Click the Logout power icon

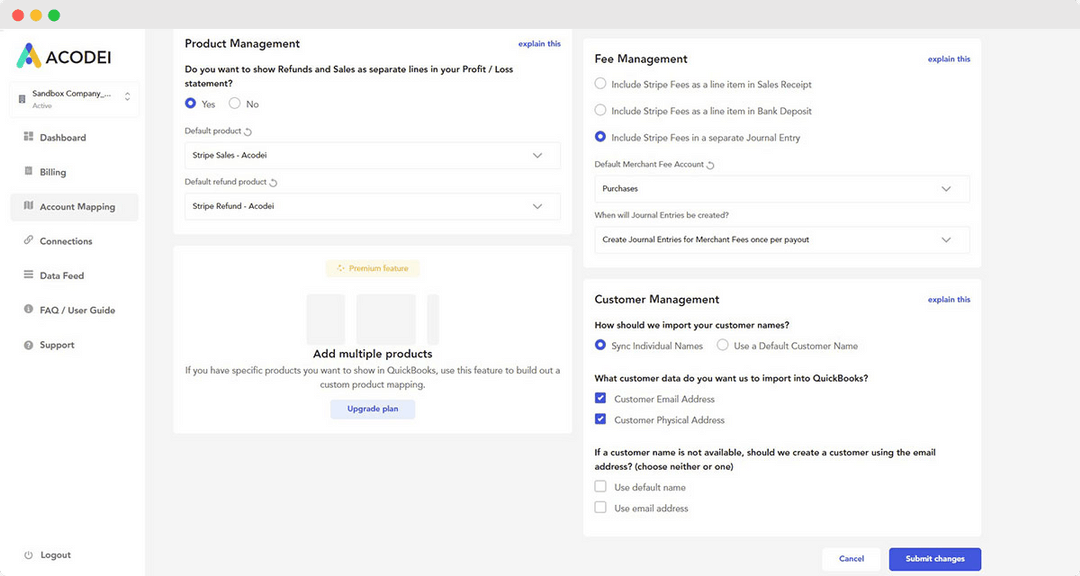pyautogui.click(x=29, y=555)
